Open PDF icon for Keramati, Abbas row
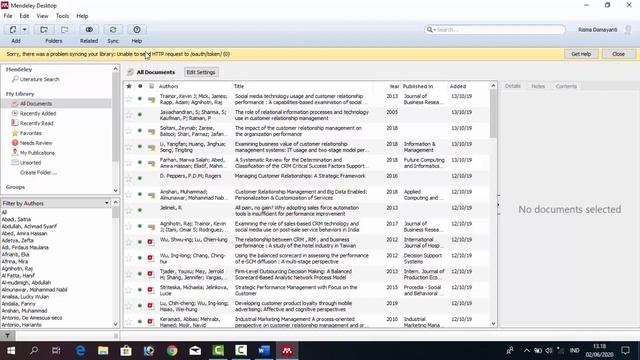 [150, 322]
